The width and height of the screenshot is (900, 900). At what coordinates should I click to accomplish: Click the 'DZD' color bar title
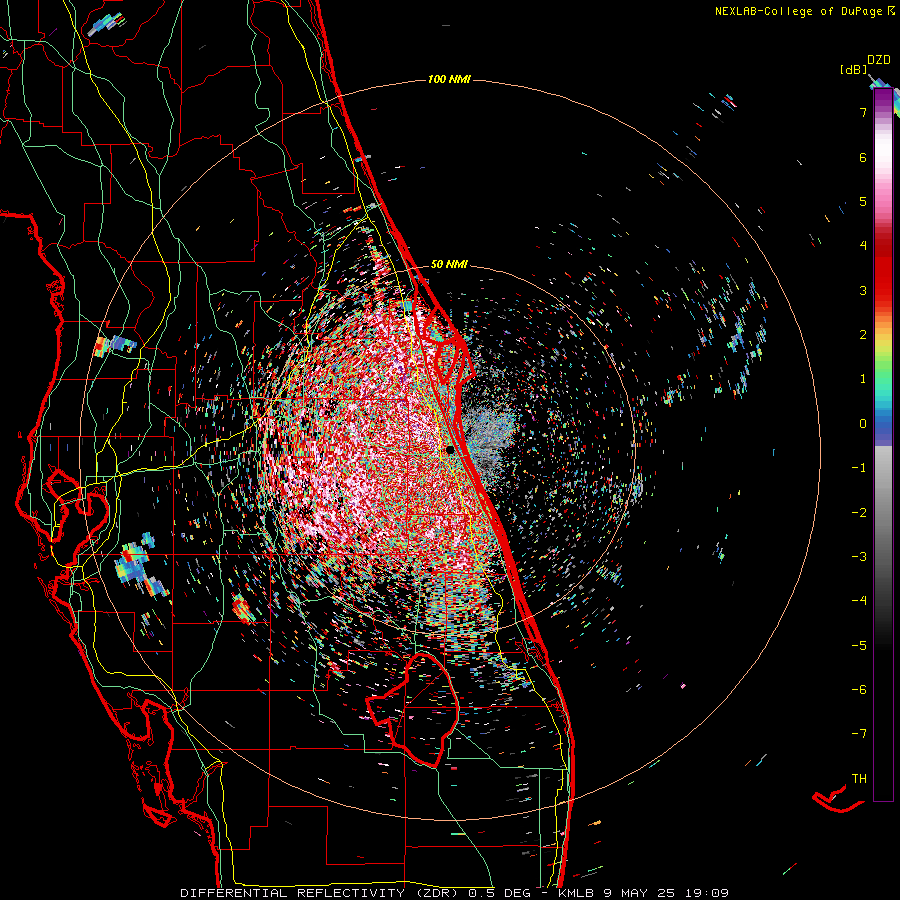pyautogui.click(x=878, y=60)
